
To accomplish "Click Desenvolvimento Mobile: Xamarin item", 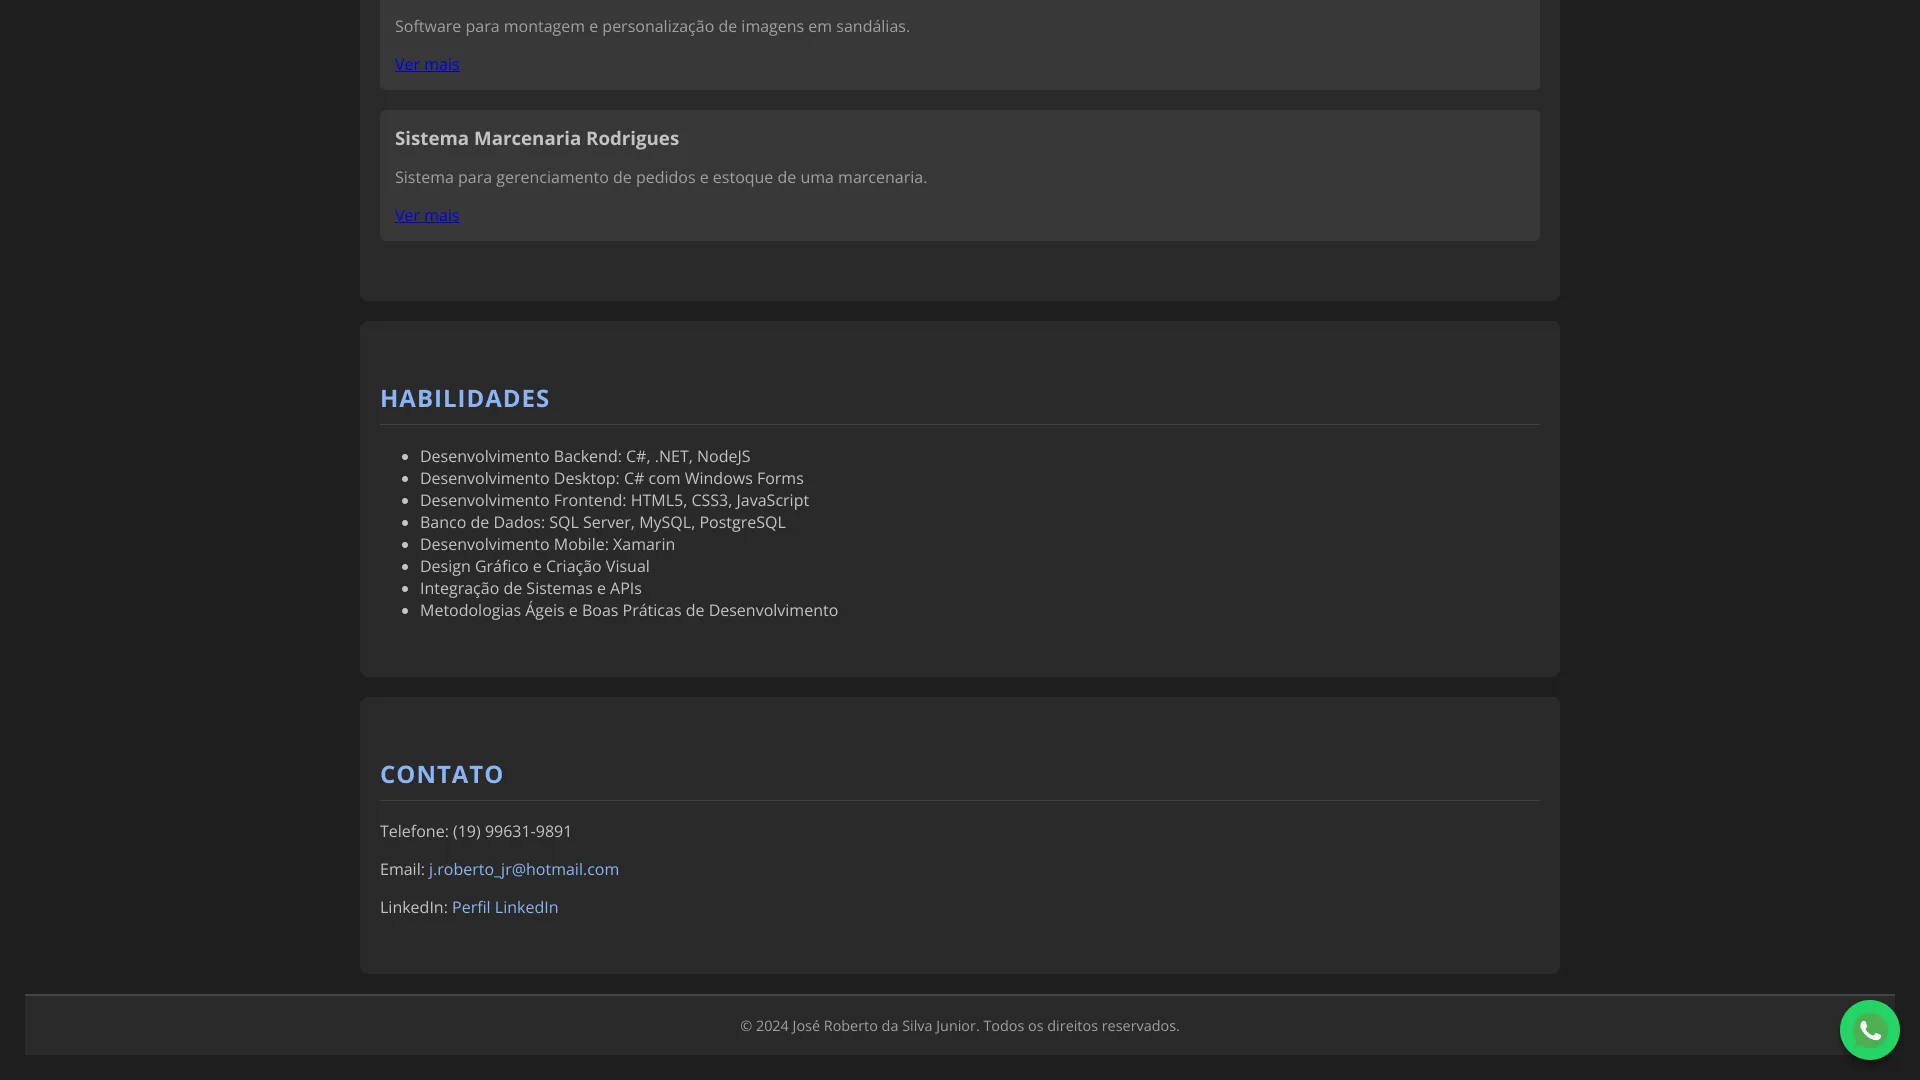I will 547,544.
